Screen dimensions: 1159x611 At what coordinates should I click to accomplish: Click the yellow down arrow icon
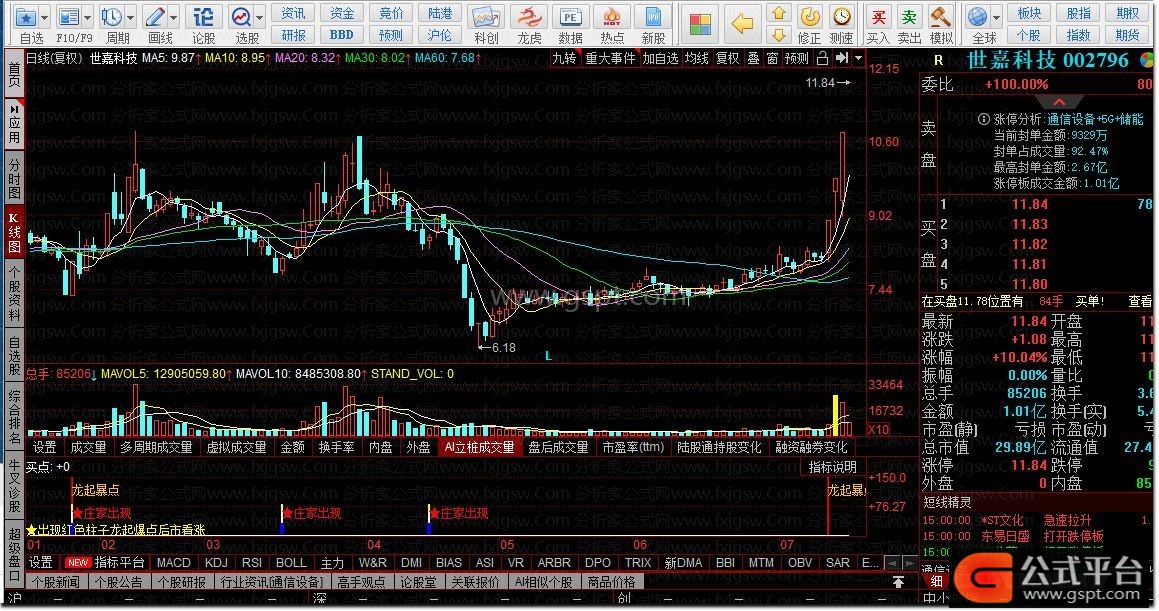[x=778, y=35]
